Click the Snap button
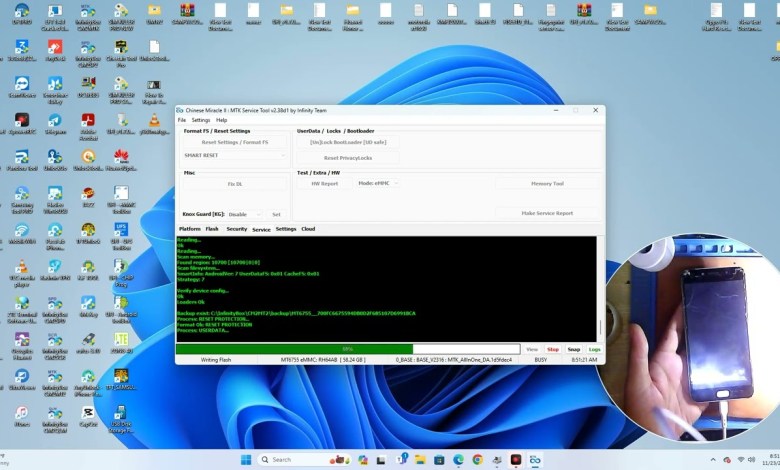Image resolution: width=780 pixels, height=470 pixels. tap(574, 349)
